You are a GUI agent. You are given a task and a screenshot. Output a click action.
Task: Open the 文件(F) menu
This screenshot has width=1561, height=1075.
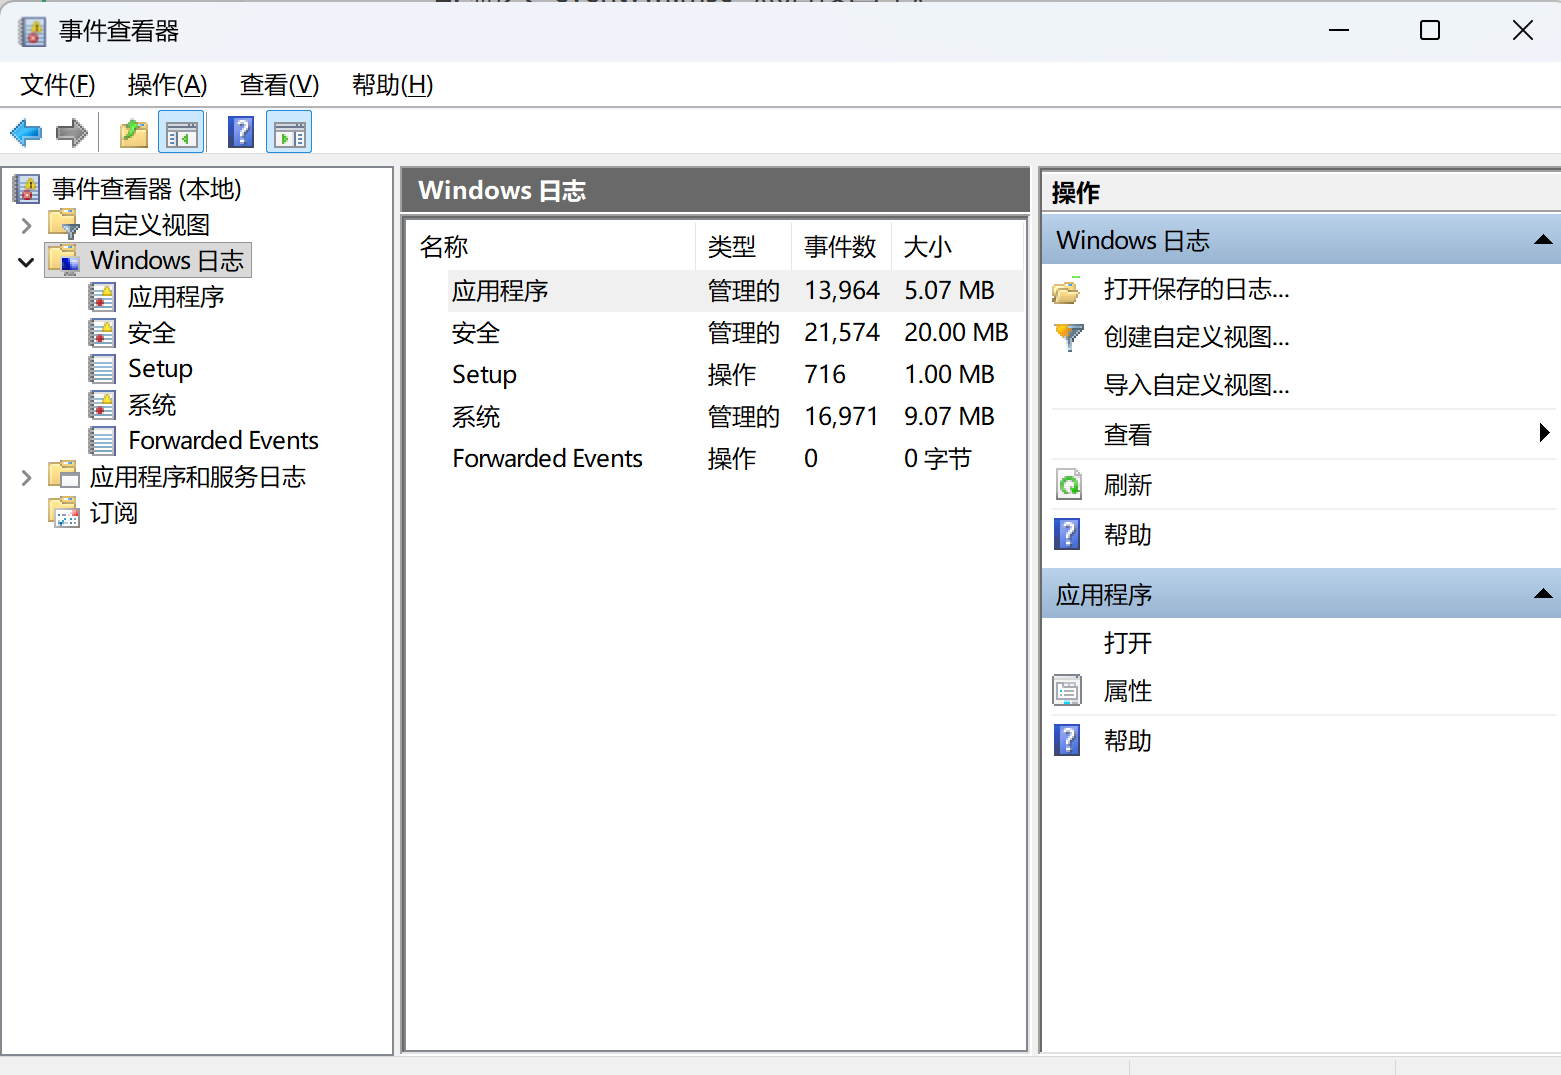pos(58,85)
